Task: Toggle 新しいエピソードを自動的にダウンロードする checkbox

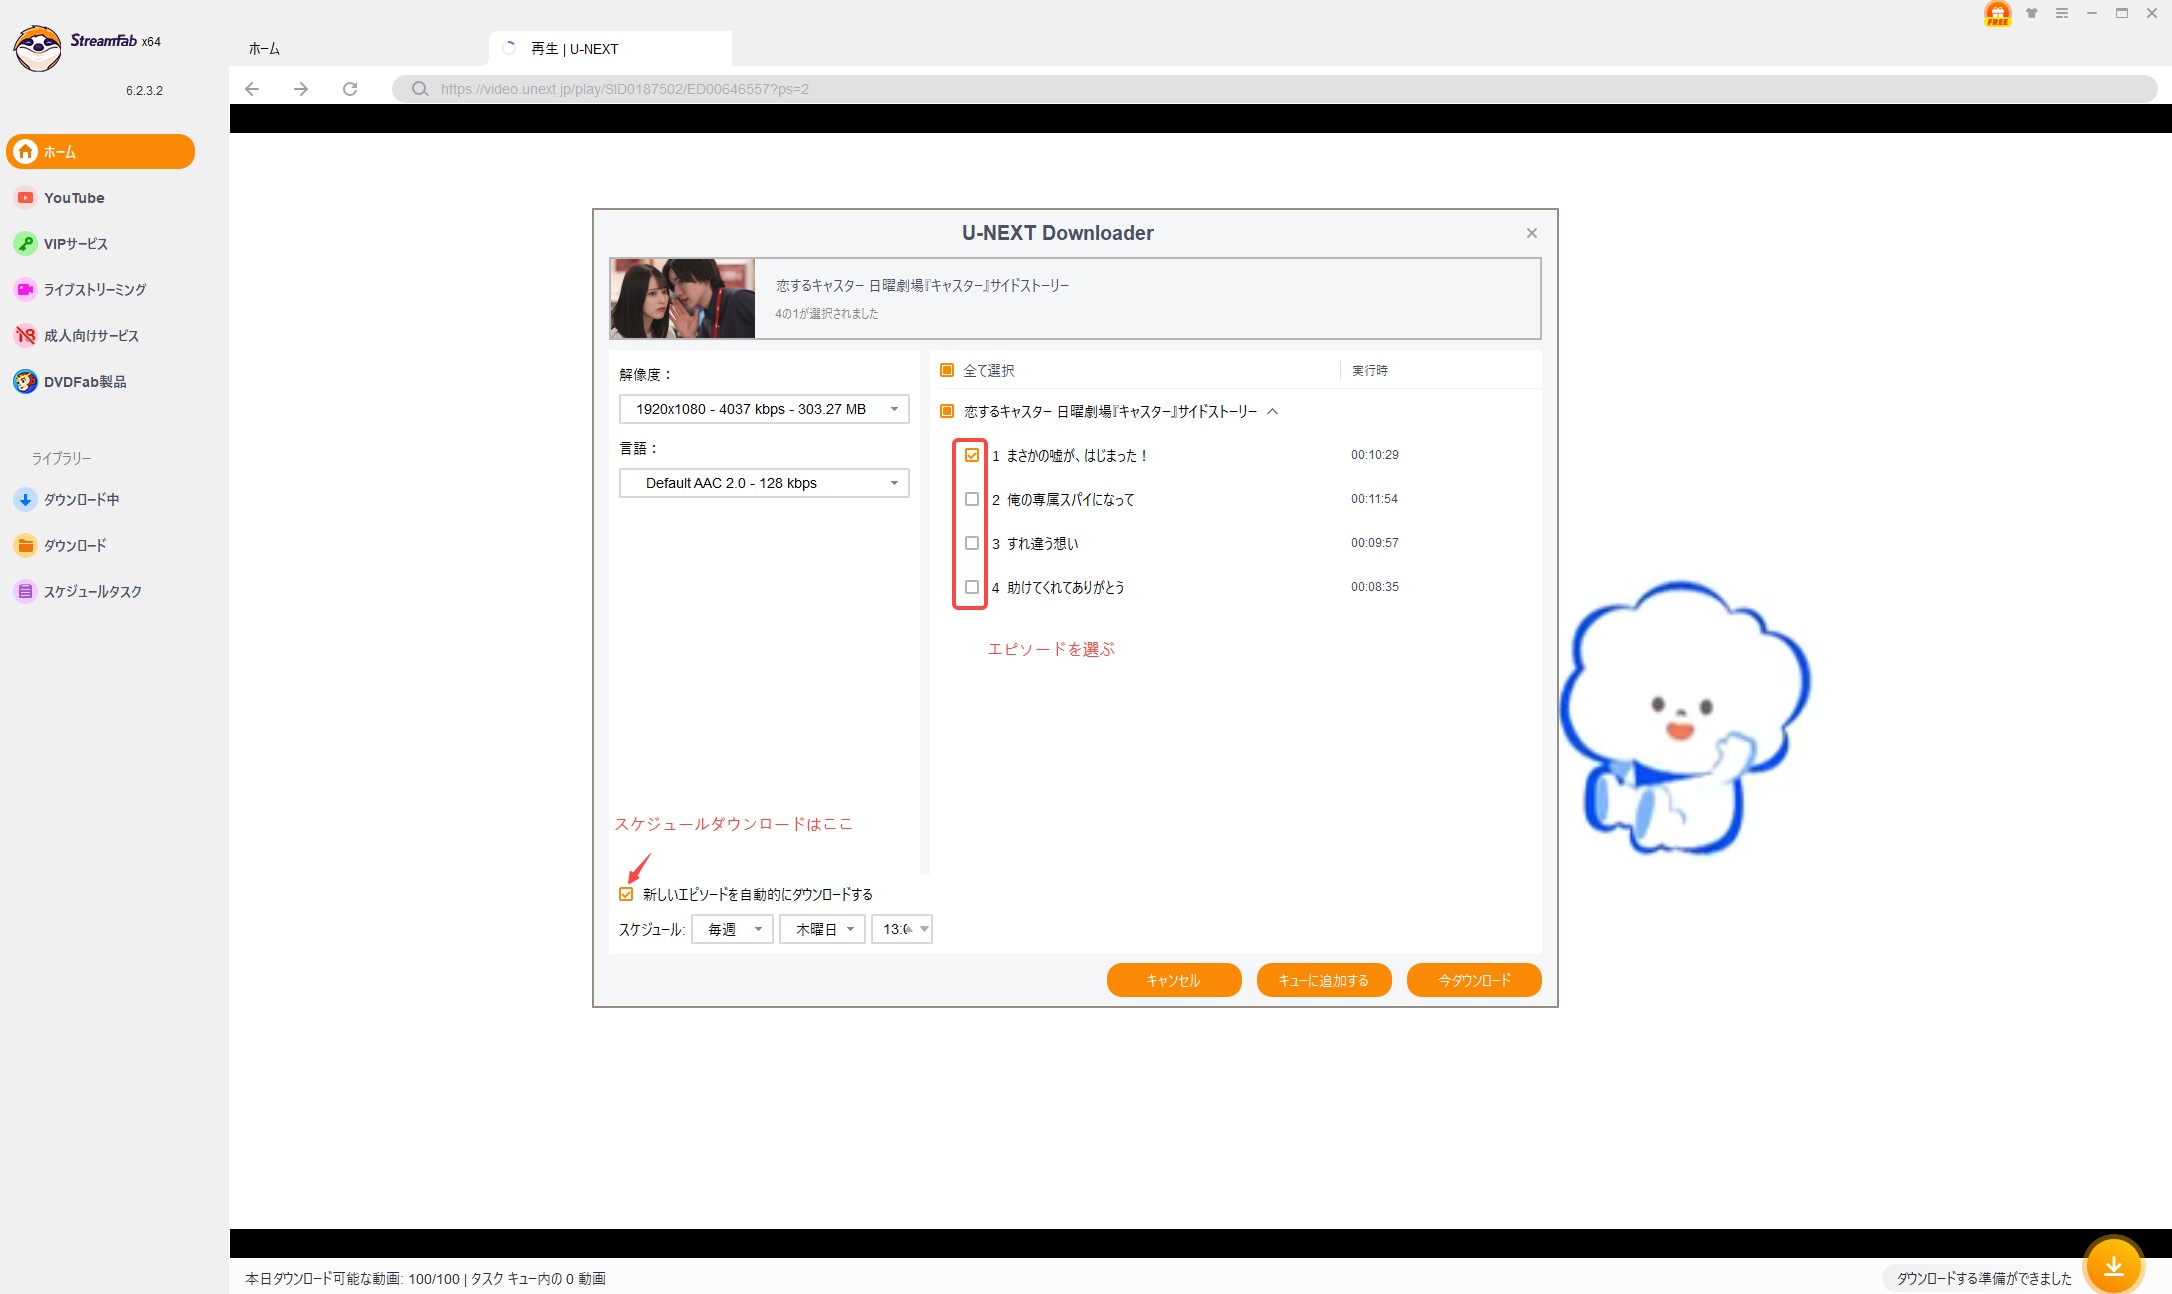Action: 626,894
